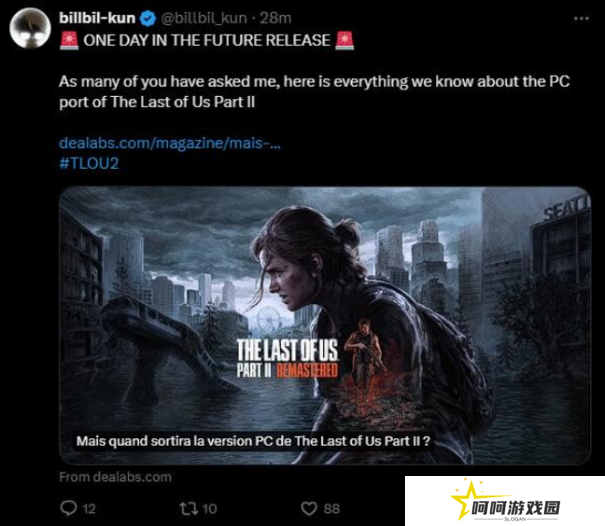The image size is (605, 526).
Task: Click the like count 88
Action: pyautogui.click(x=332, y=509)
